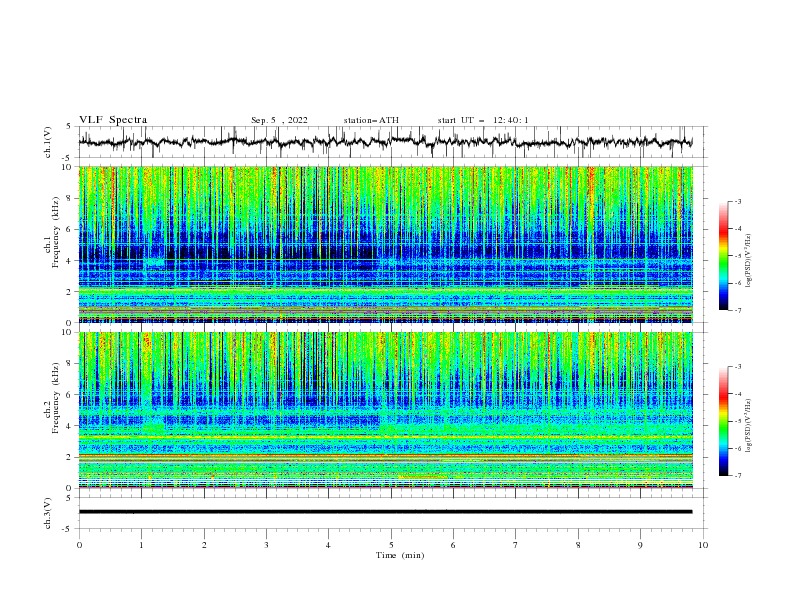Click the "station=ATH" header label
The height and width of the screenshot is (612, 792).
coord(371,120)
